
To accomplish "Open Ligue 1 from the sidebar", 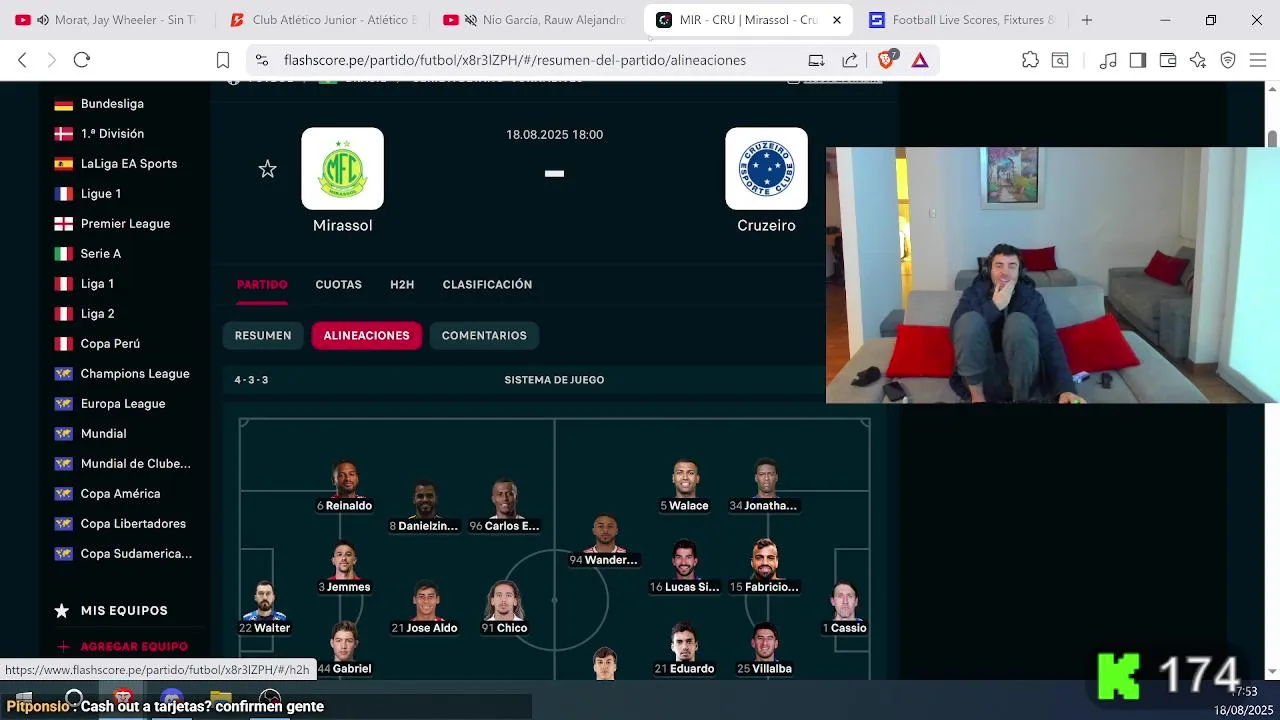I will 101,194.
